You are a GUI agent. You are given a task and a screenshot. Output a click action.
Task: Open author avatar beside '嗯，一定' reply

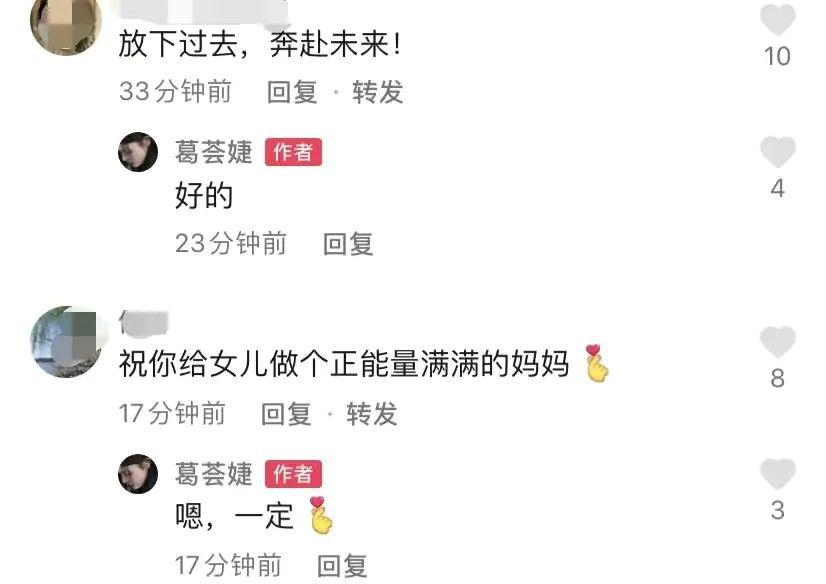point(138,474)
